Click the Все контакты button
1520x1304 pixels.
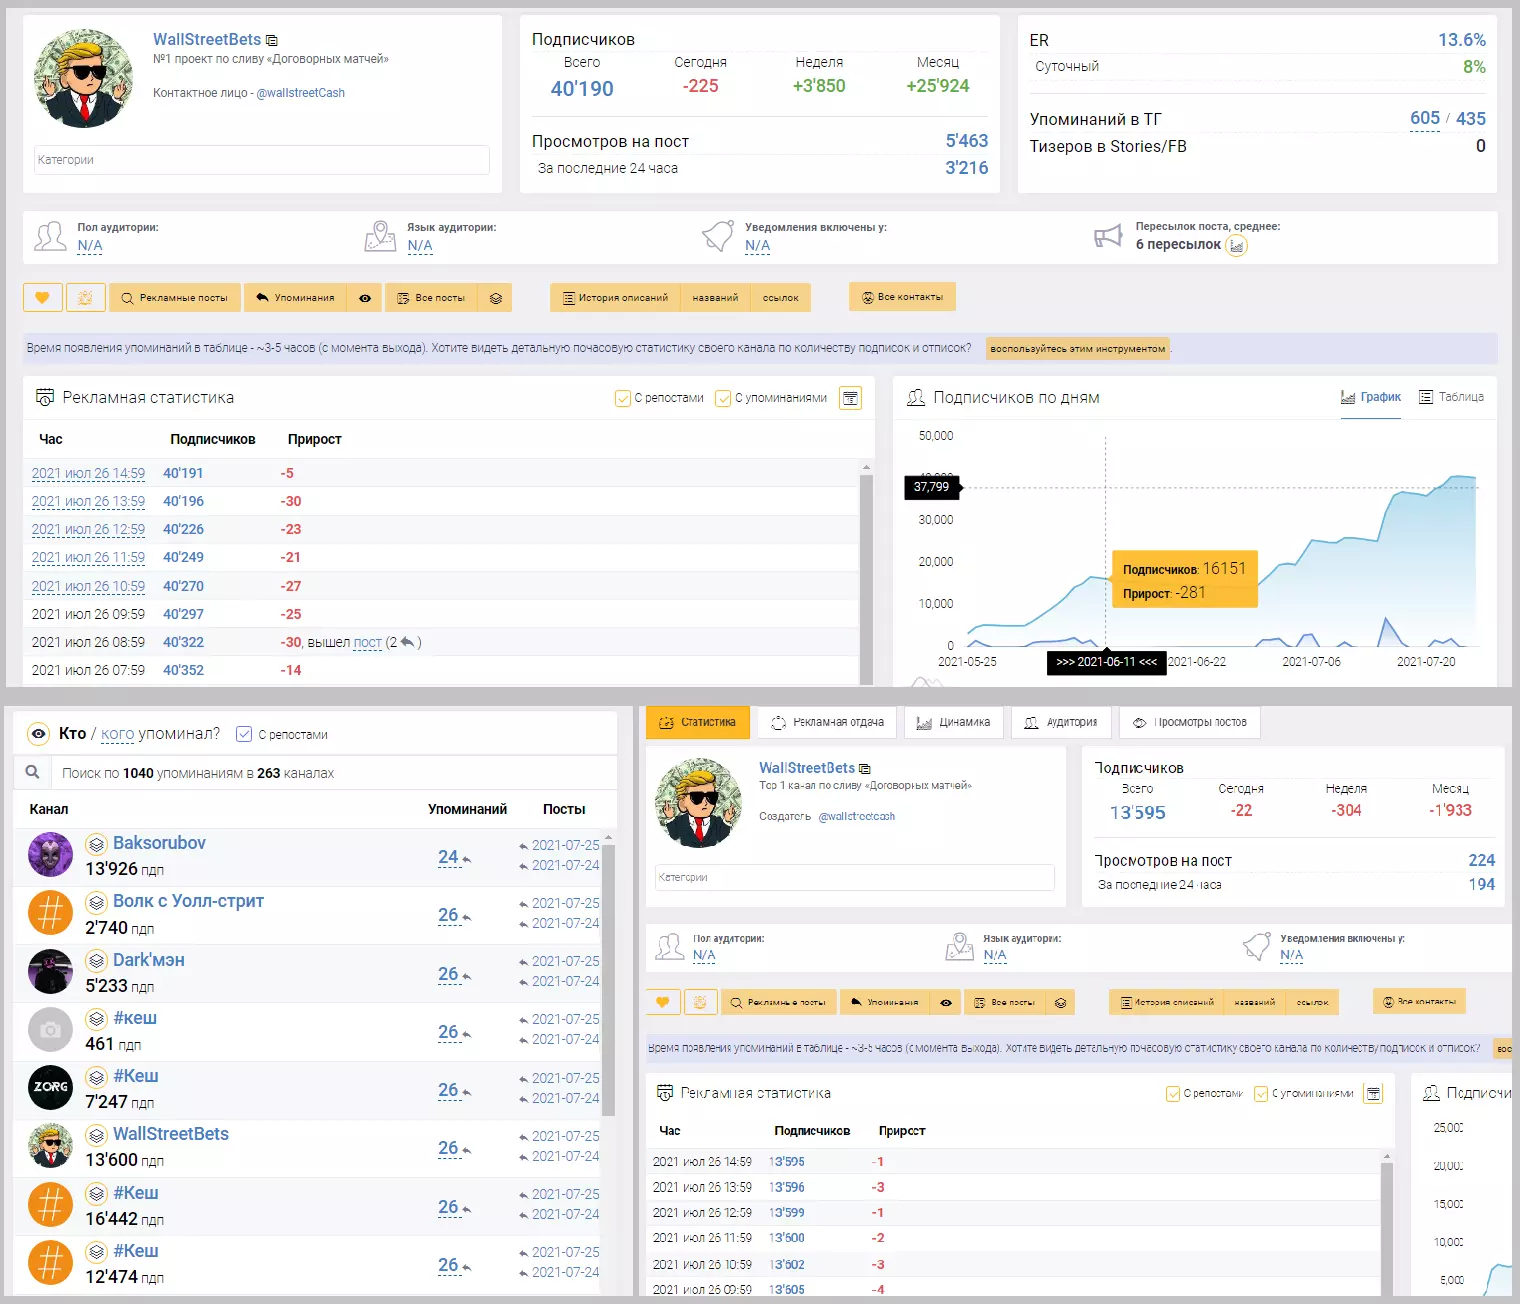pyautogui.click(x=902, y=297)
